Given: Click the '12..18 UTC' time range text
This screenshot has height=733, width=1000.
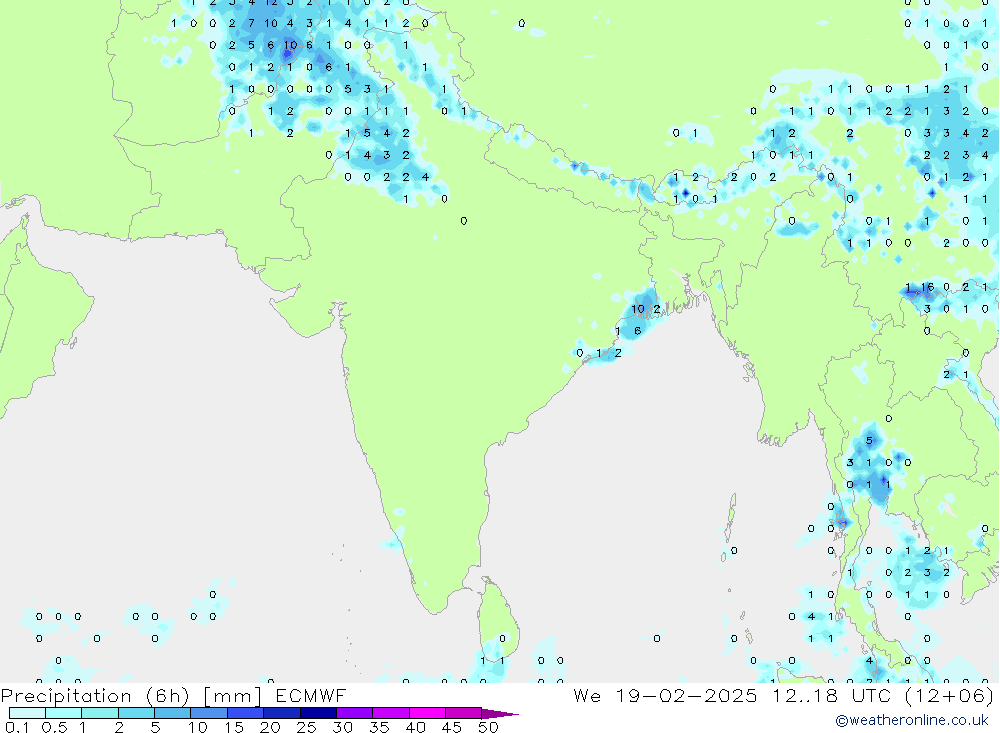Looking at the screenshot, I should [831, 695].
